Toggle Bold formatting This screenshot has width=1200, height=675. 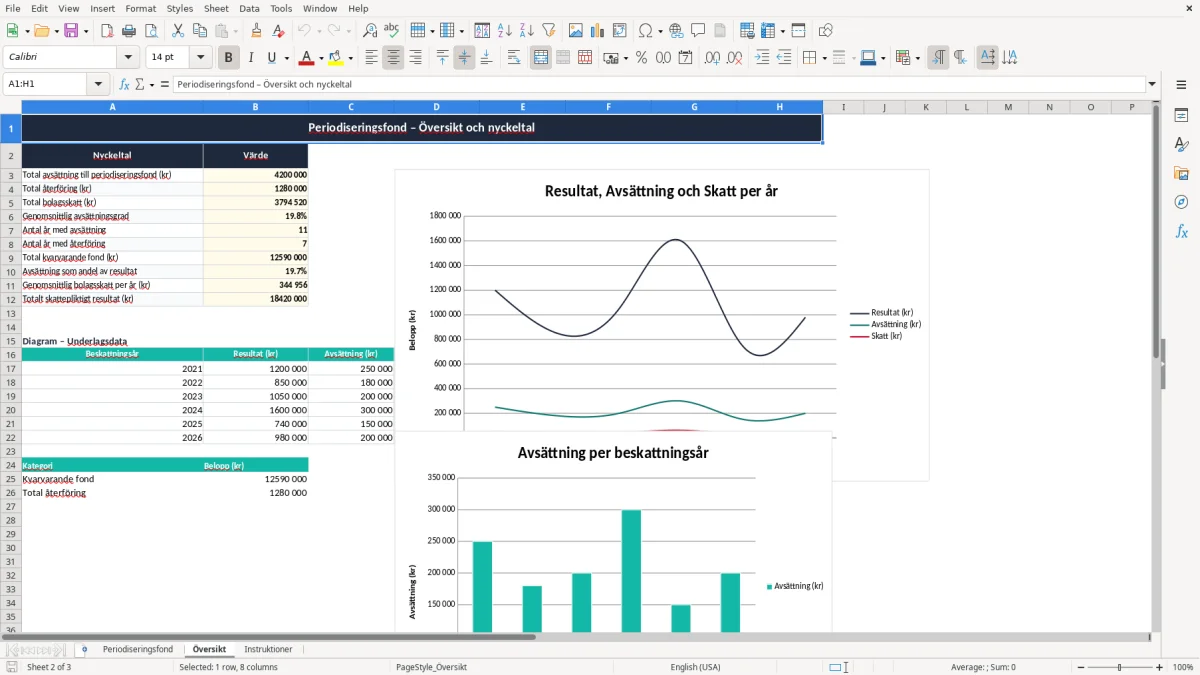(229, 58)
